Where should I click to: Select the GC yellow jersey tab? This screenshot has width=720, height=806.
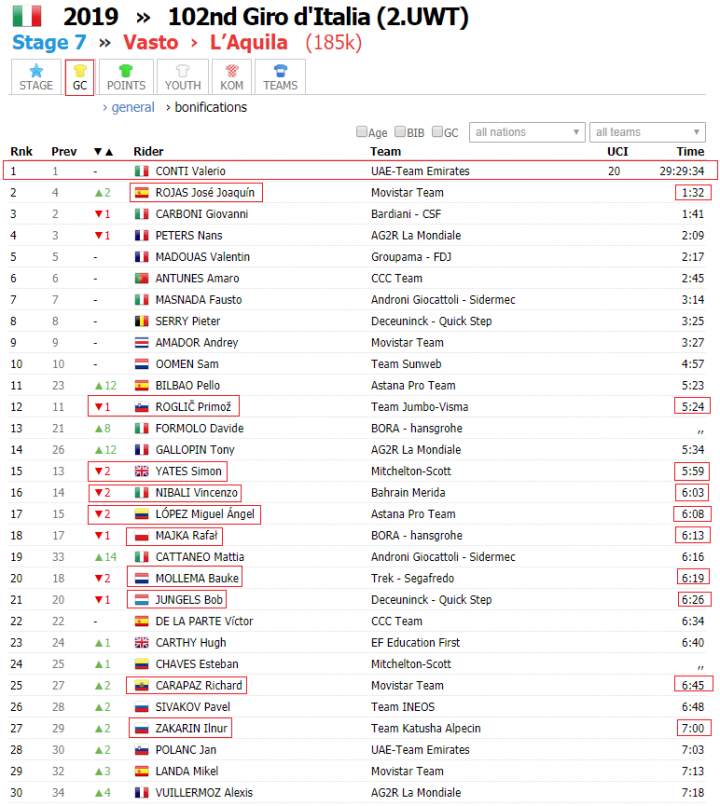click(80, 77)
